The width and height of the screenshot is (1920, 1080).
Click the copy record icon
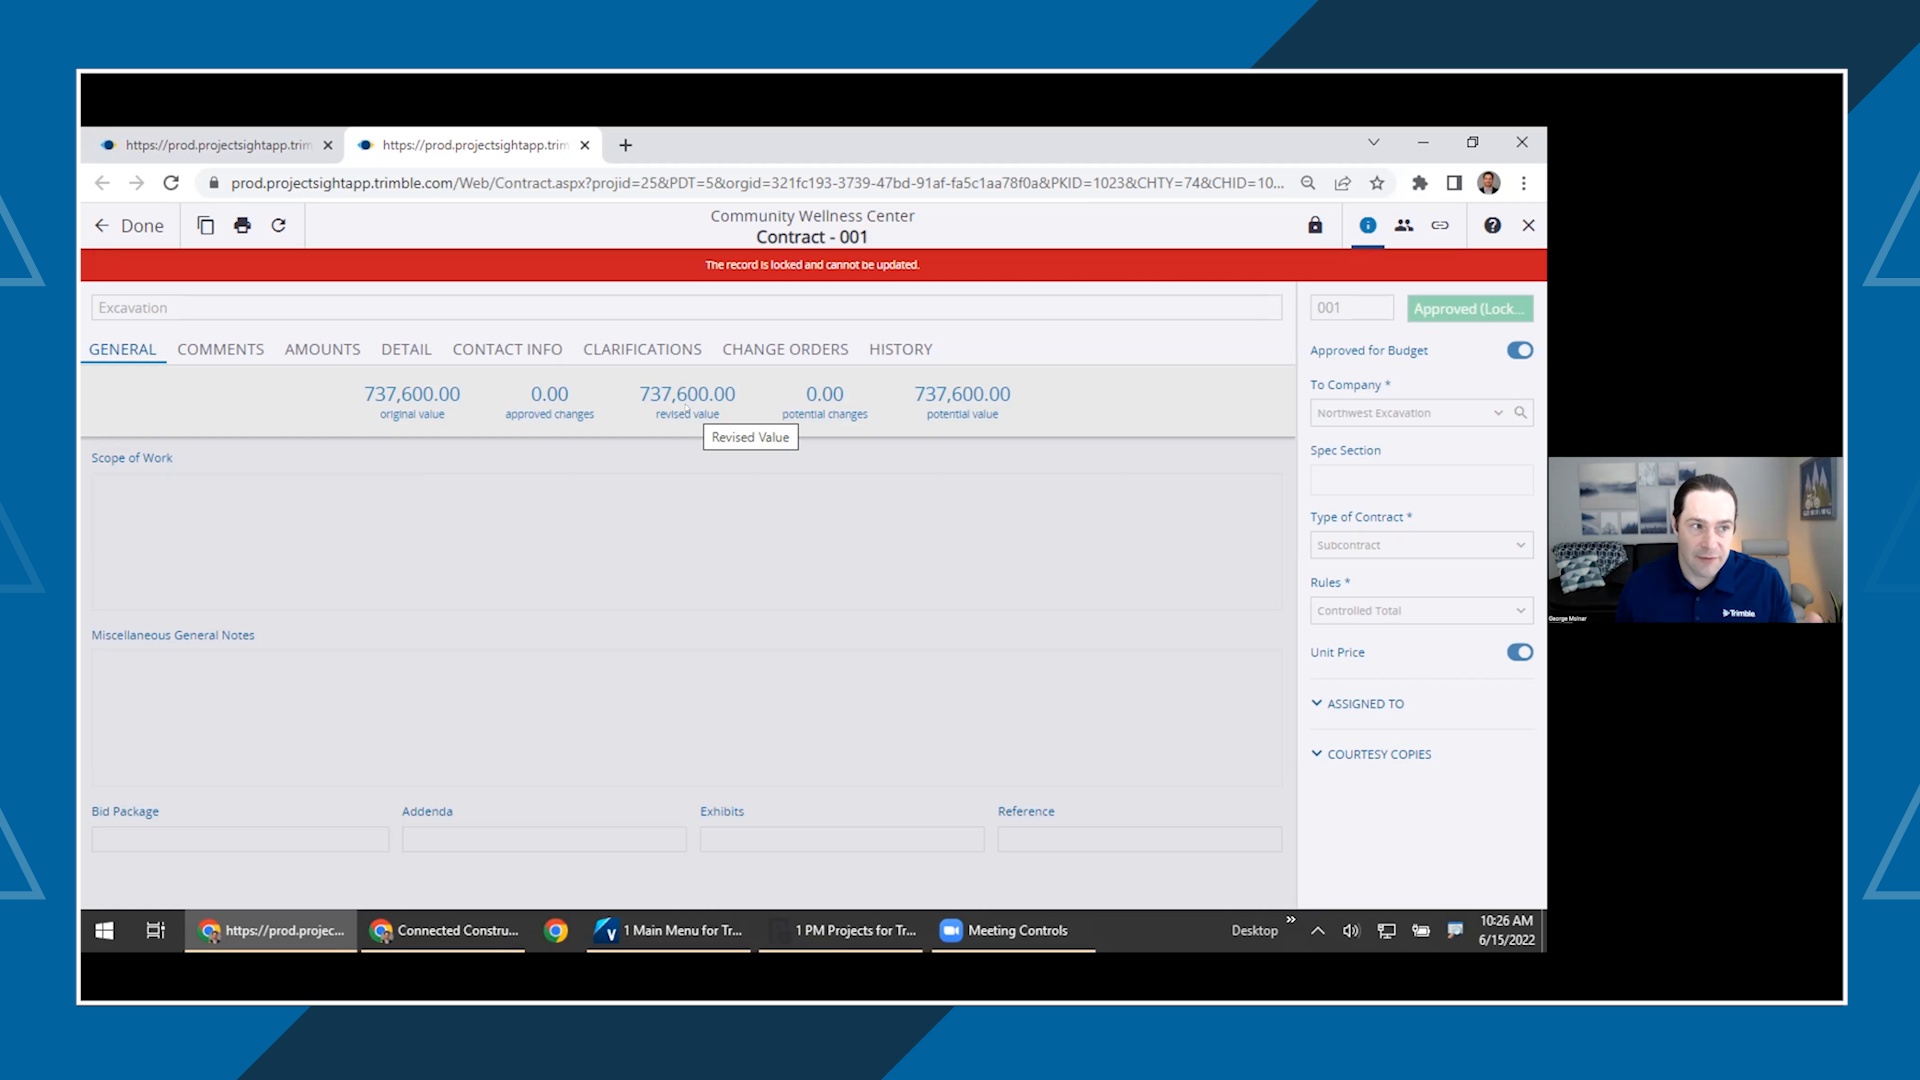(206, 226)
